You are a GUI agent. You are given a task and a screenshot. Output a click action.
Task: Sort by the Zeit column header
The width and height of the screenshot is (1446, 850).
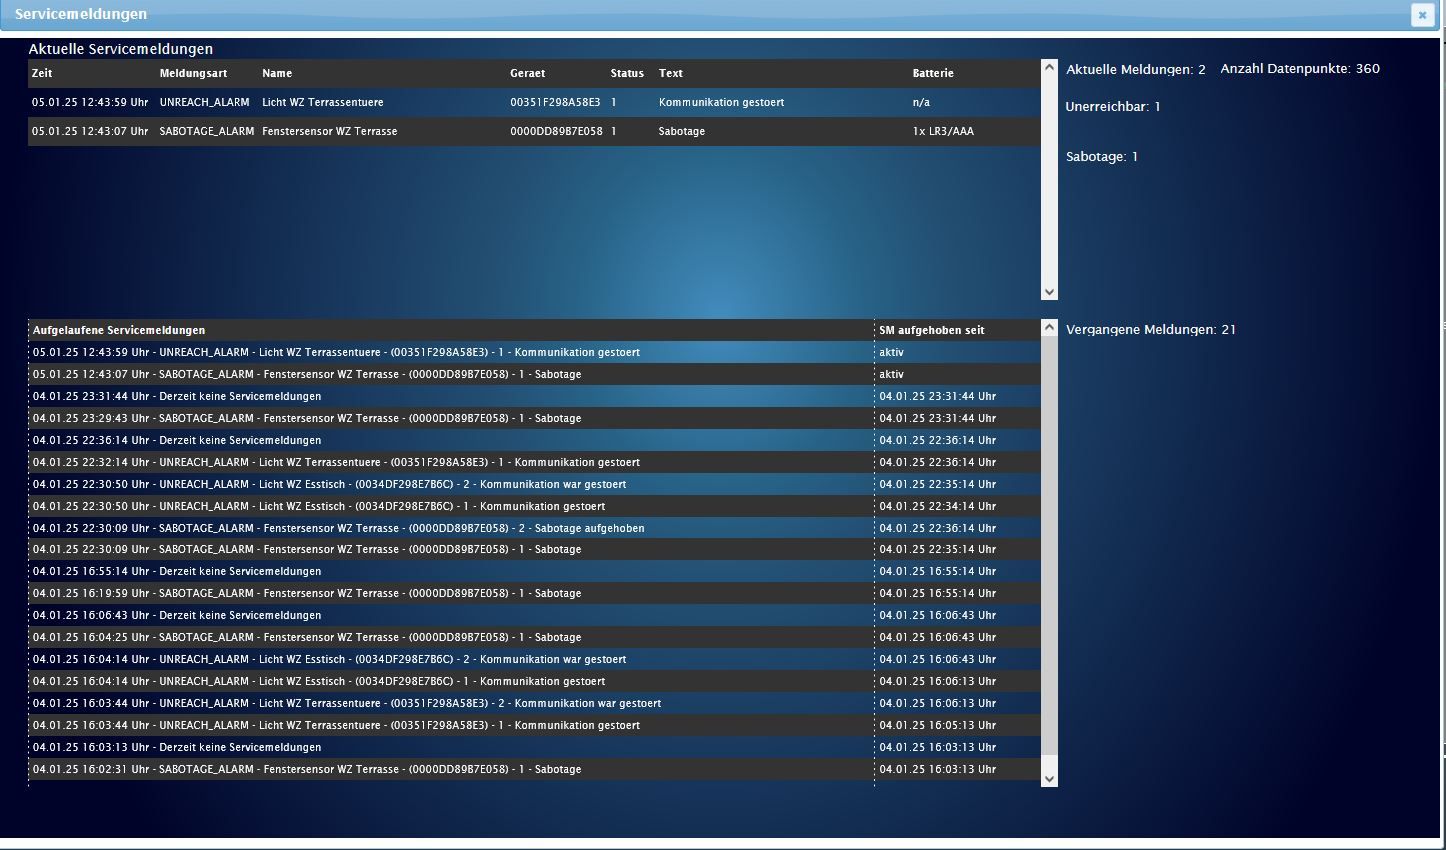[x=42, y=73]
